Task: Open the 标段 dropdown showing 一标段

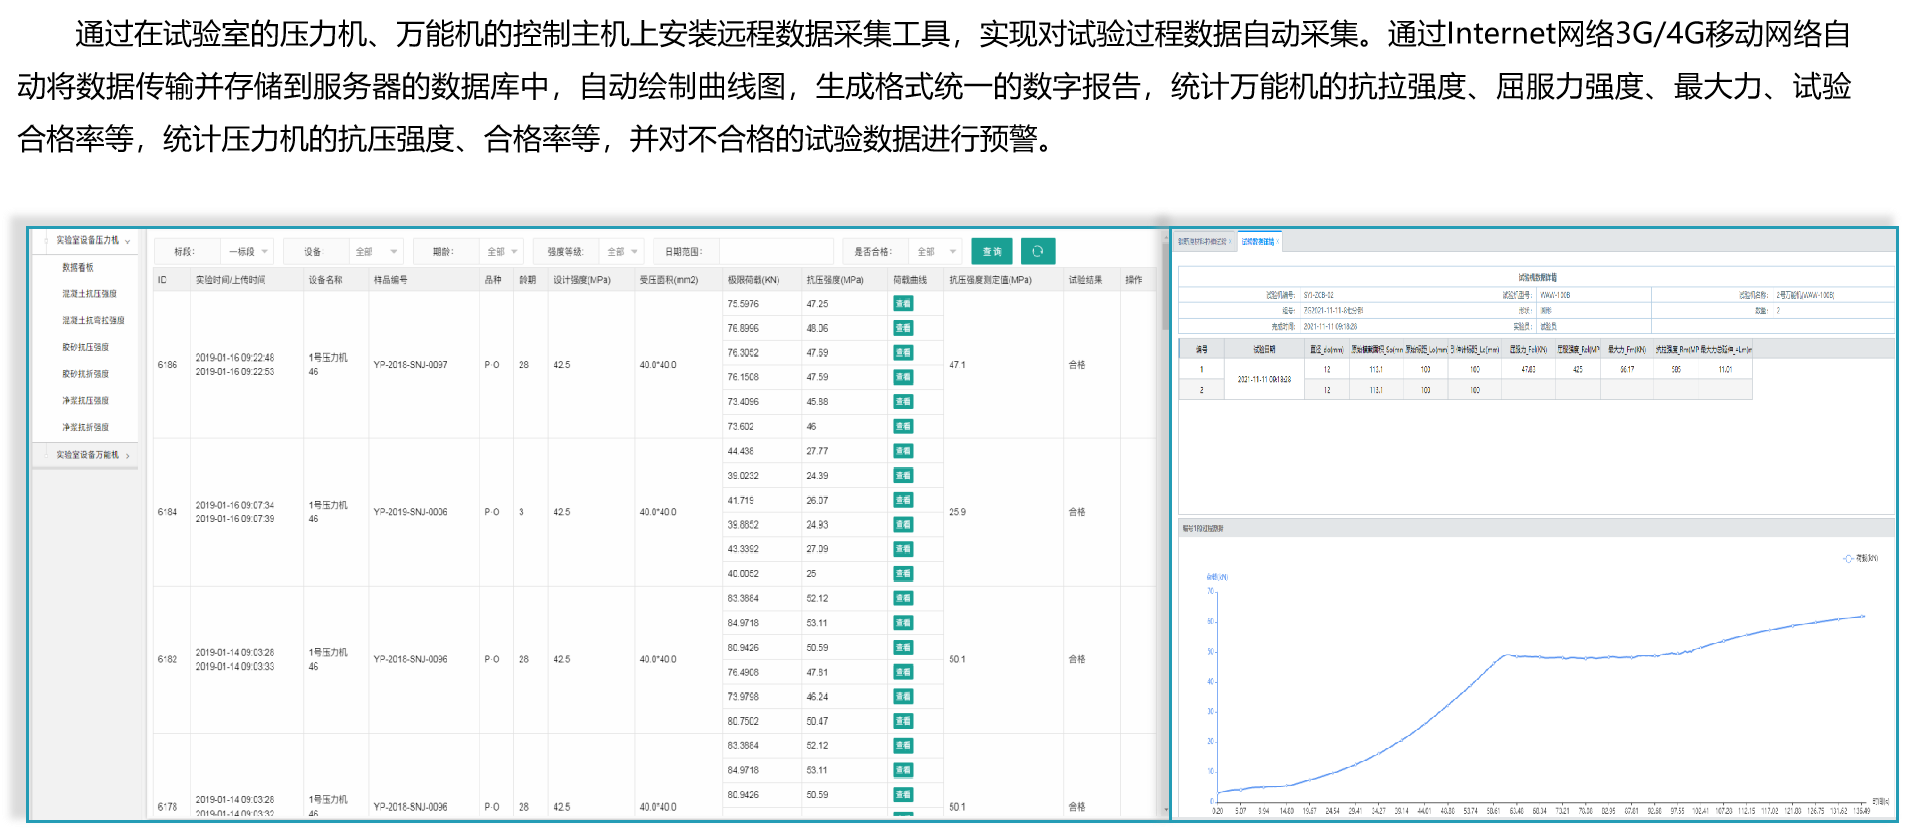Action: coord(247,252)
